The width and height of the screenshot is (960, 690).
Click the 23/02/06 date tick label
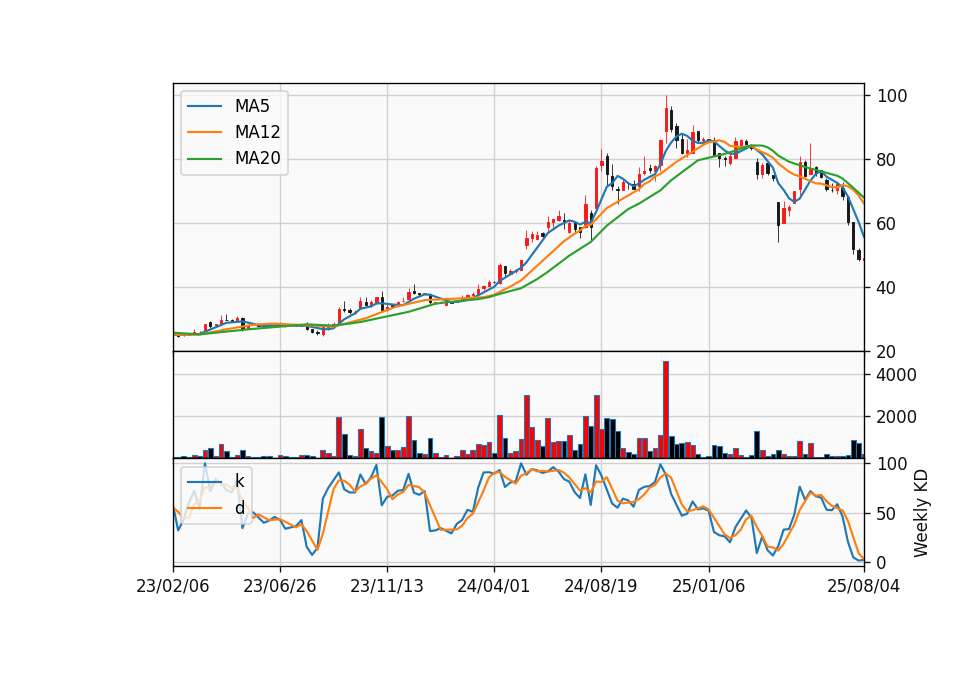tap(173, 586)
